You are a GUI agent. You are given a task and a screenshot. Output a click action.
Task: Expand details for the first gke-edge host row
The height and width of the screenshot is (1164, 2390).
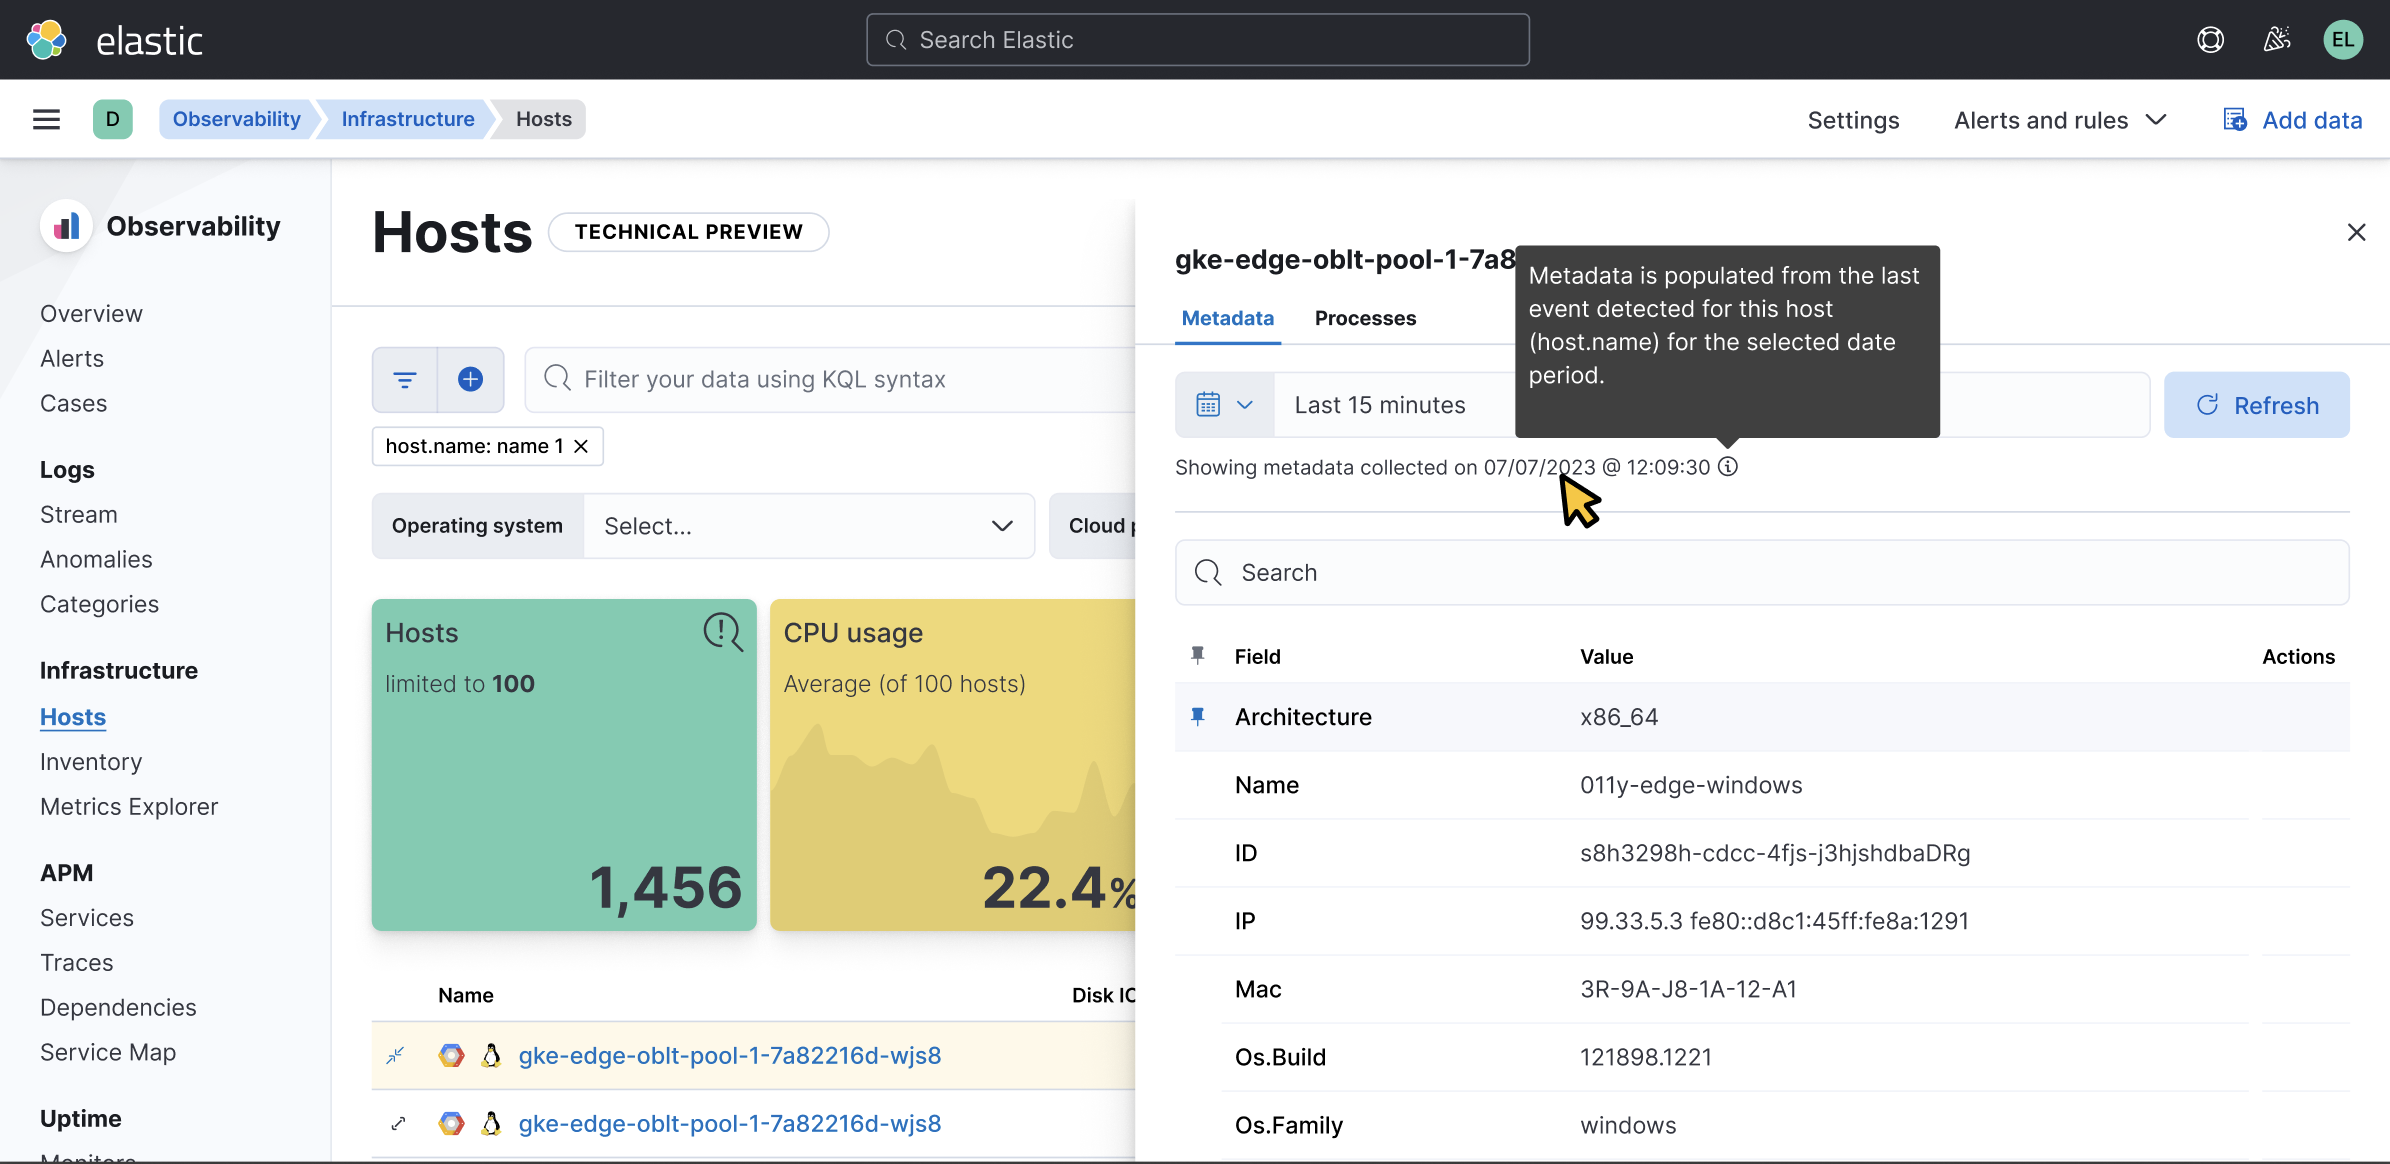[x=396, y=1055]
